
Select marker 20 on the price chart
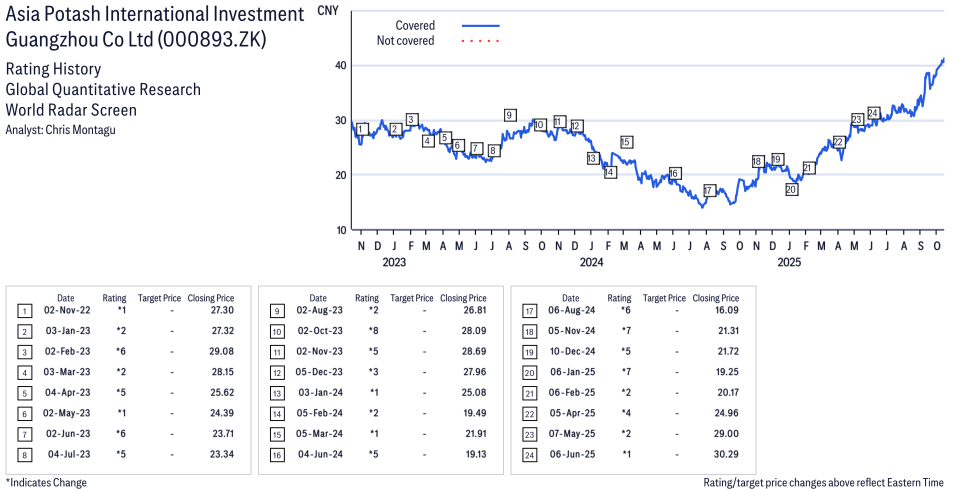pyautogui.click(x=791, y=189)
